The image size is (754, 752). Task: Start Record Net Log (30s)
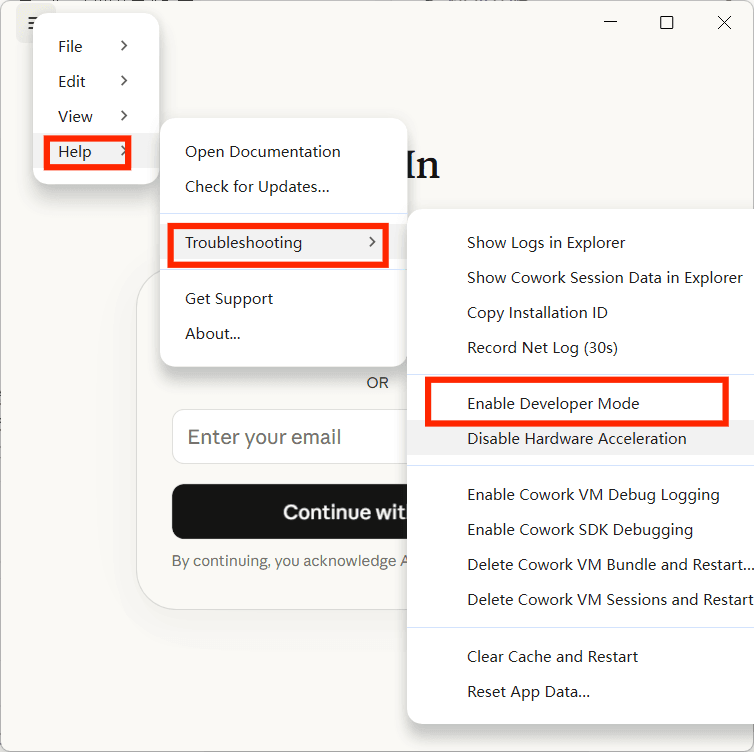(580, 348)
